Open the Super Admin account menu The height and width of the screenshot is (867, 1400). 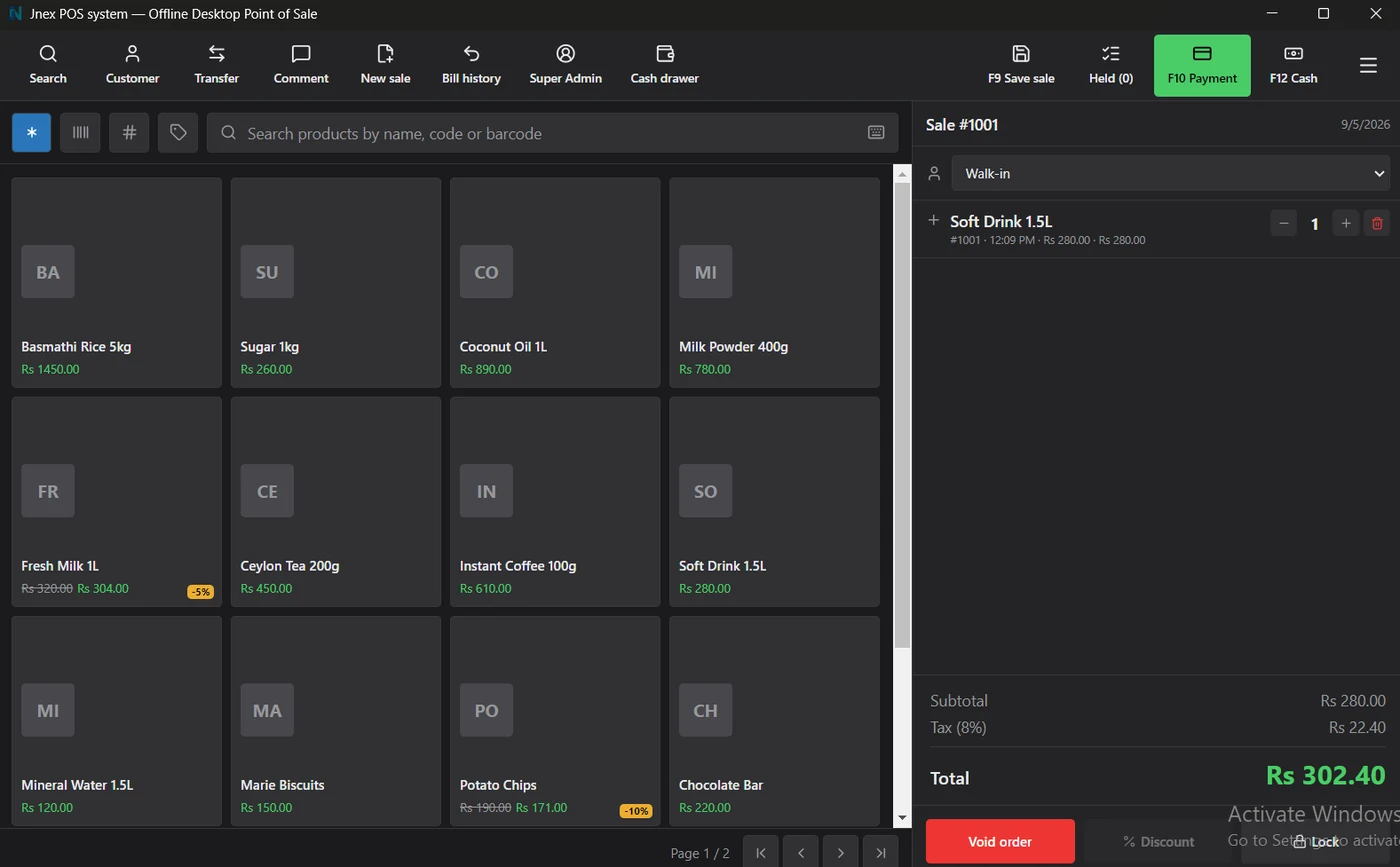point(565,65)
